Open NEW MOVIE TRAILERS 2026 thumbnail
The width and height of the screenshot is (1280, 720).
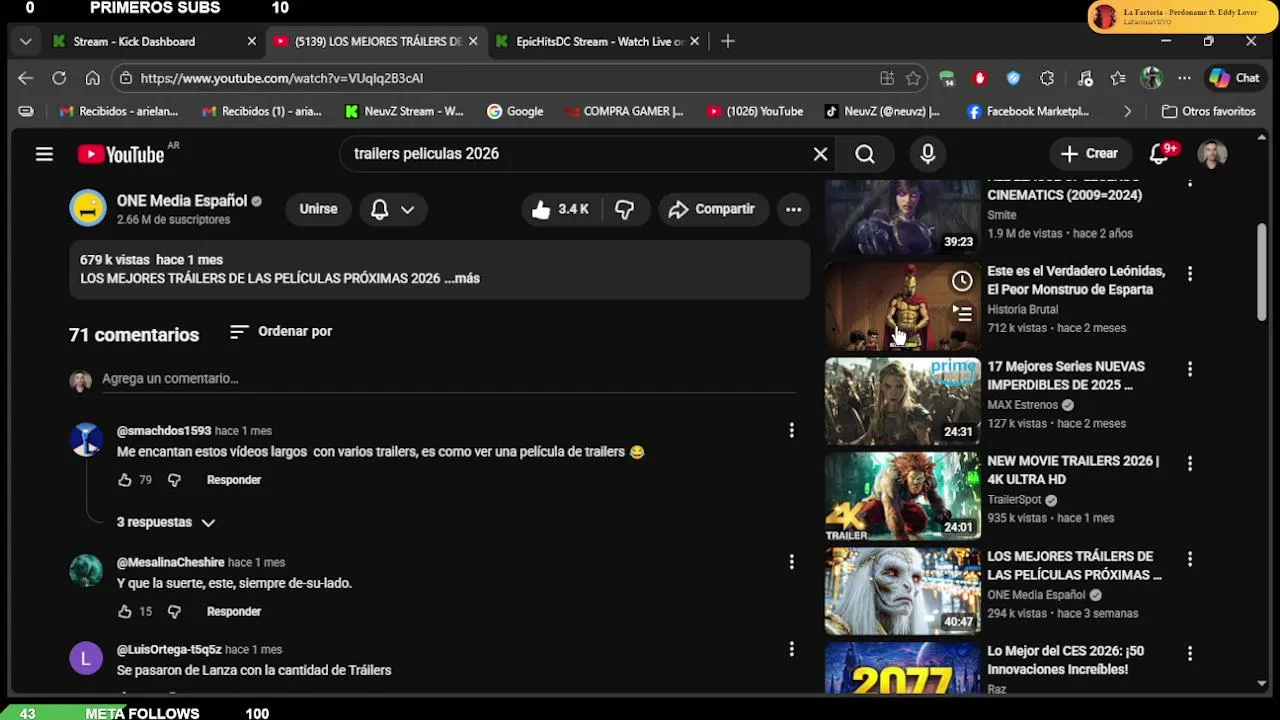click(x=903, y=496)
